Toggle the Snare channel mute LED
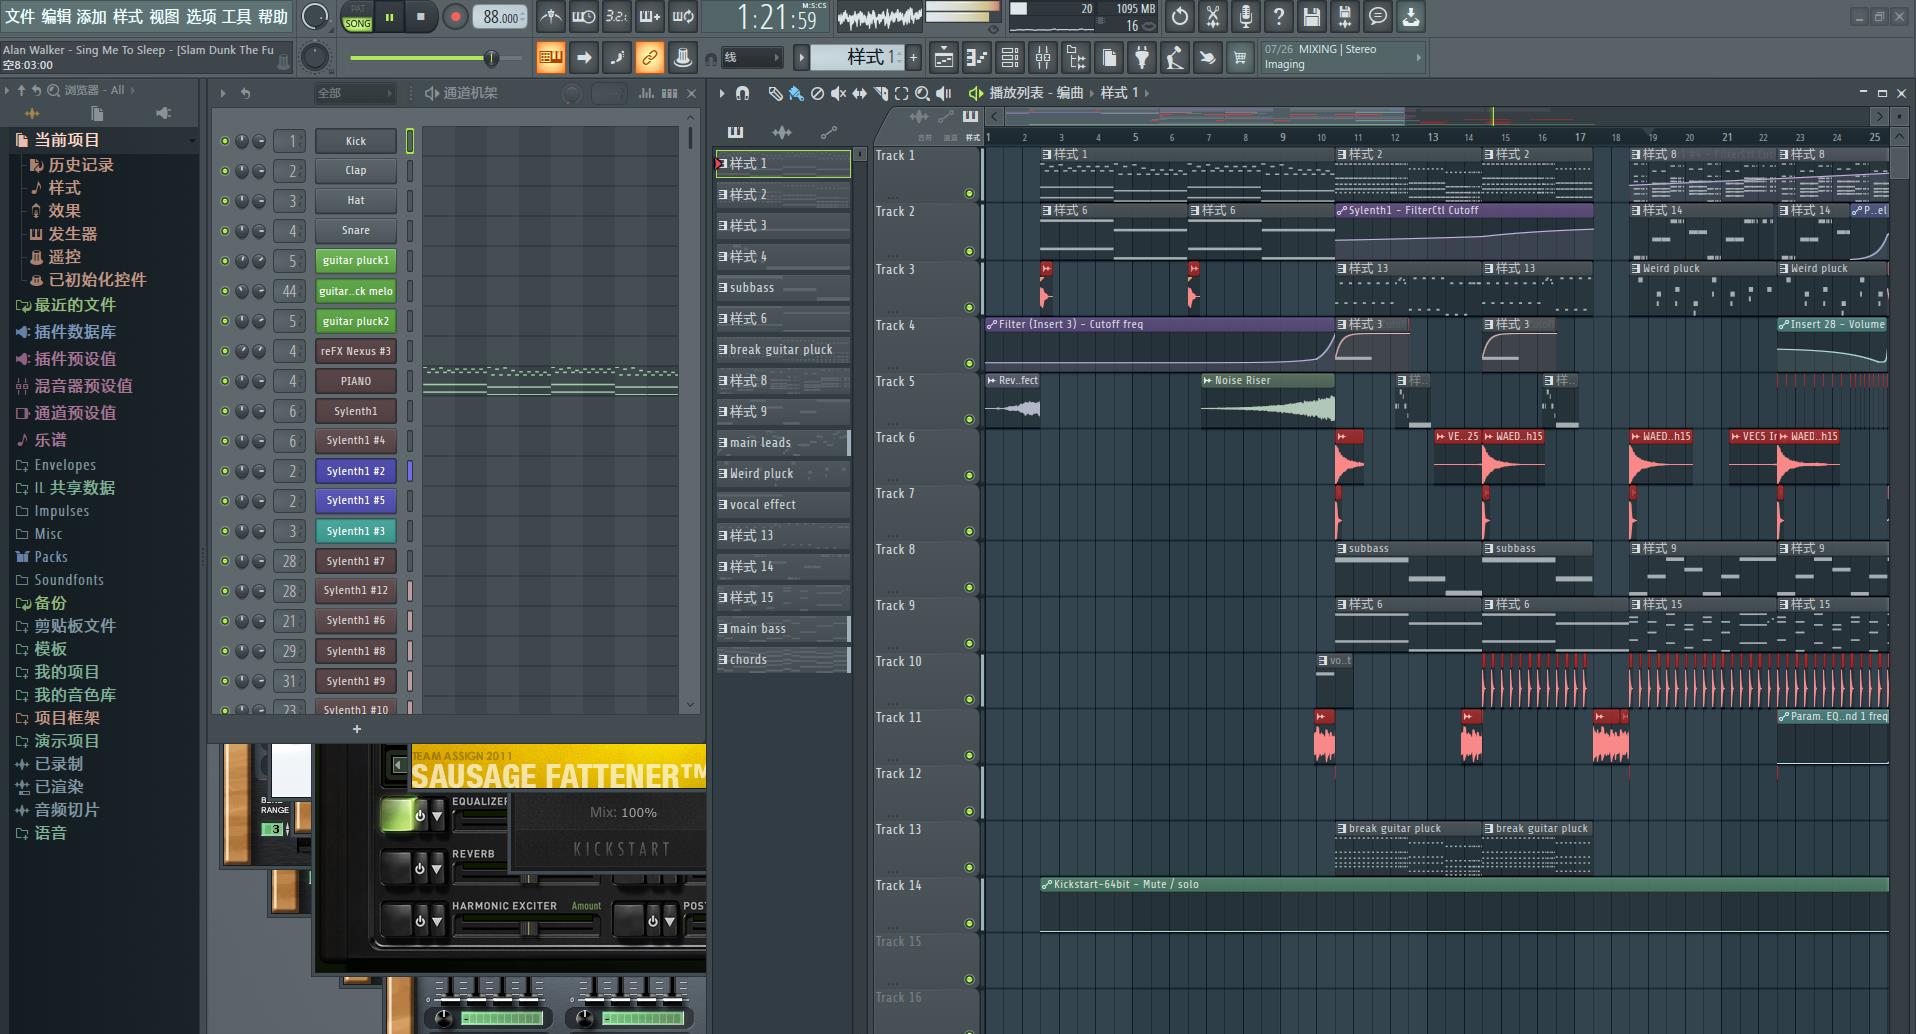 pyautogui.click(x=225, y=231)
